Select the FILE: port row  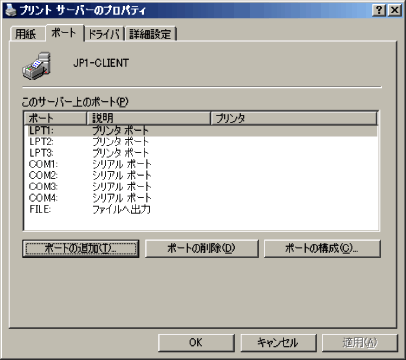[x=201, y=209]
